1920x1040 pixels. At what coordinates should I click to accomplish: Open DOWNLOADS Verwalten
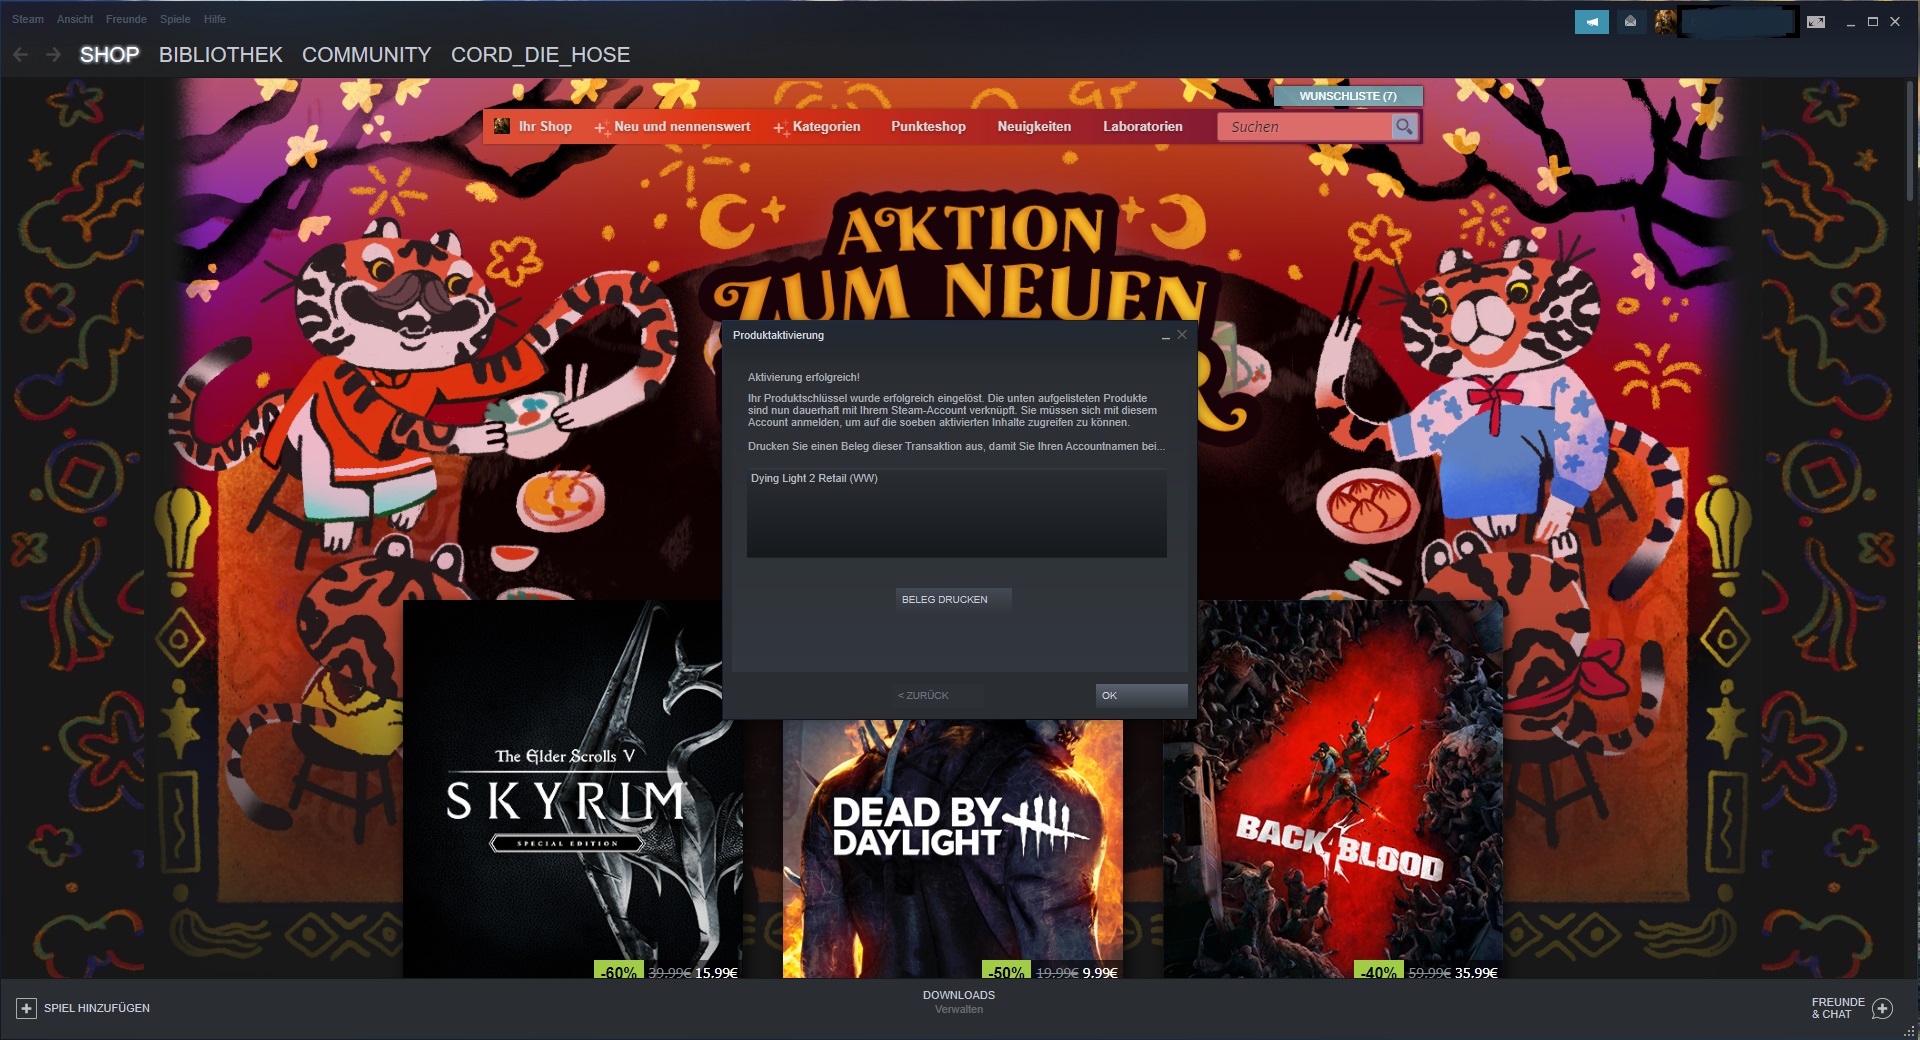959,1002
